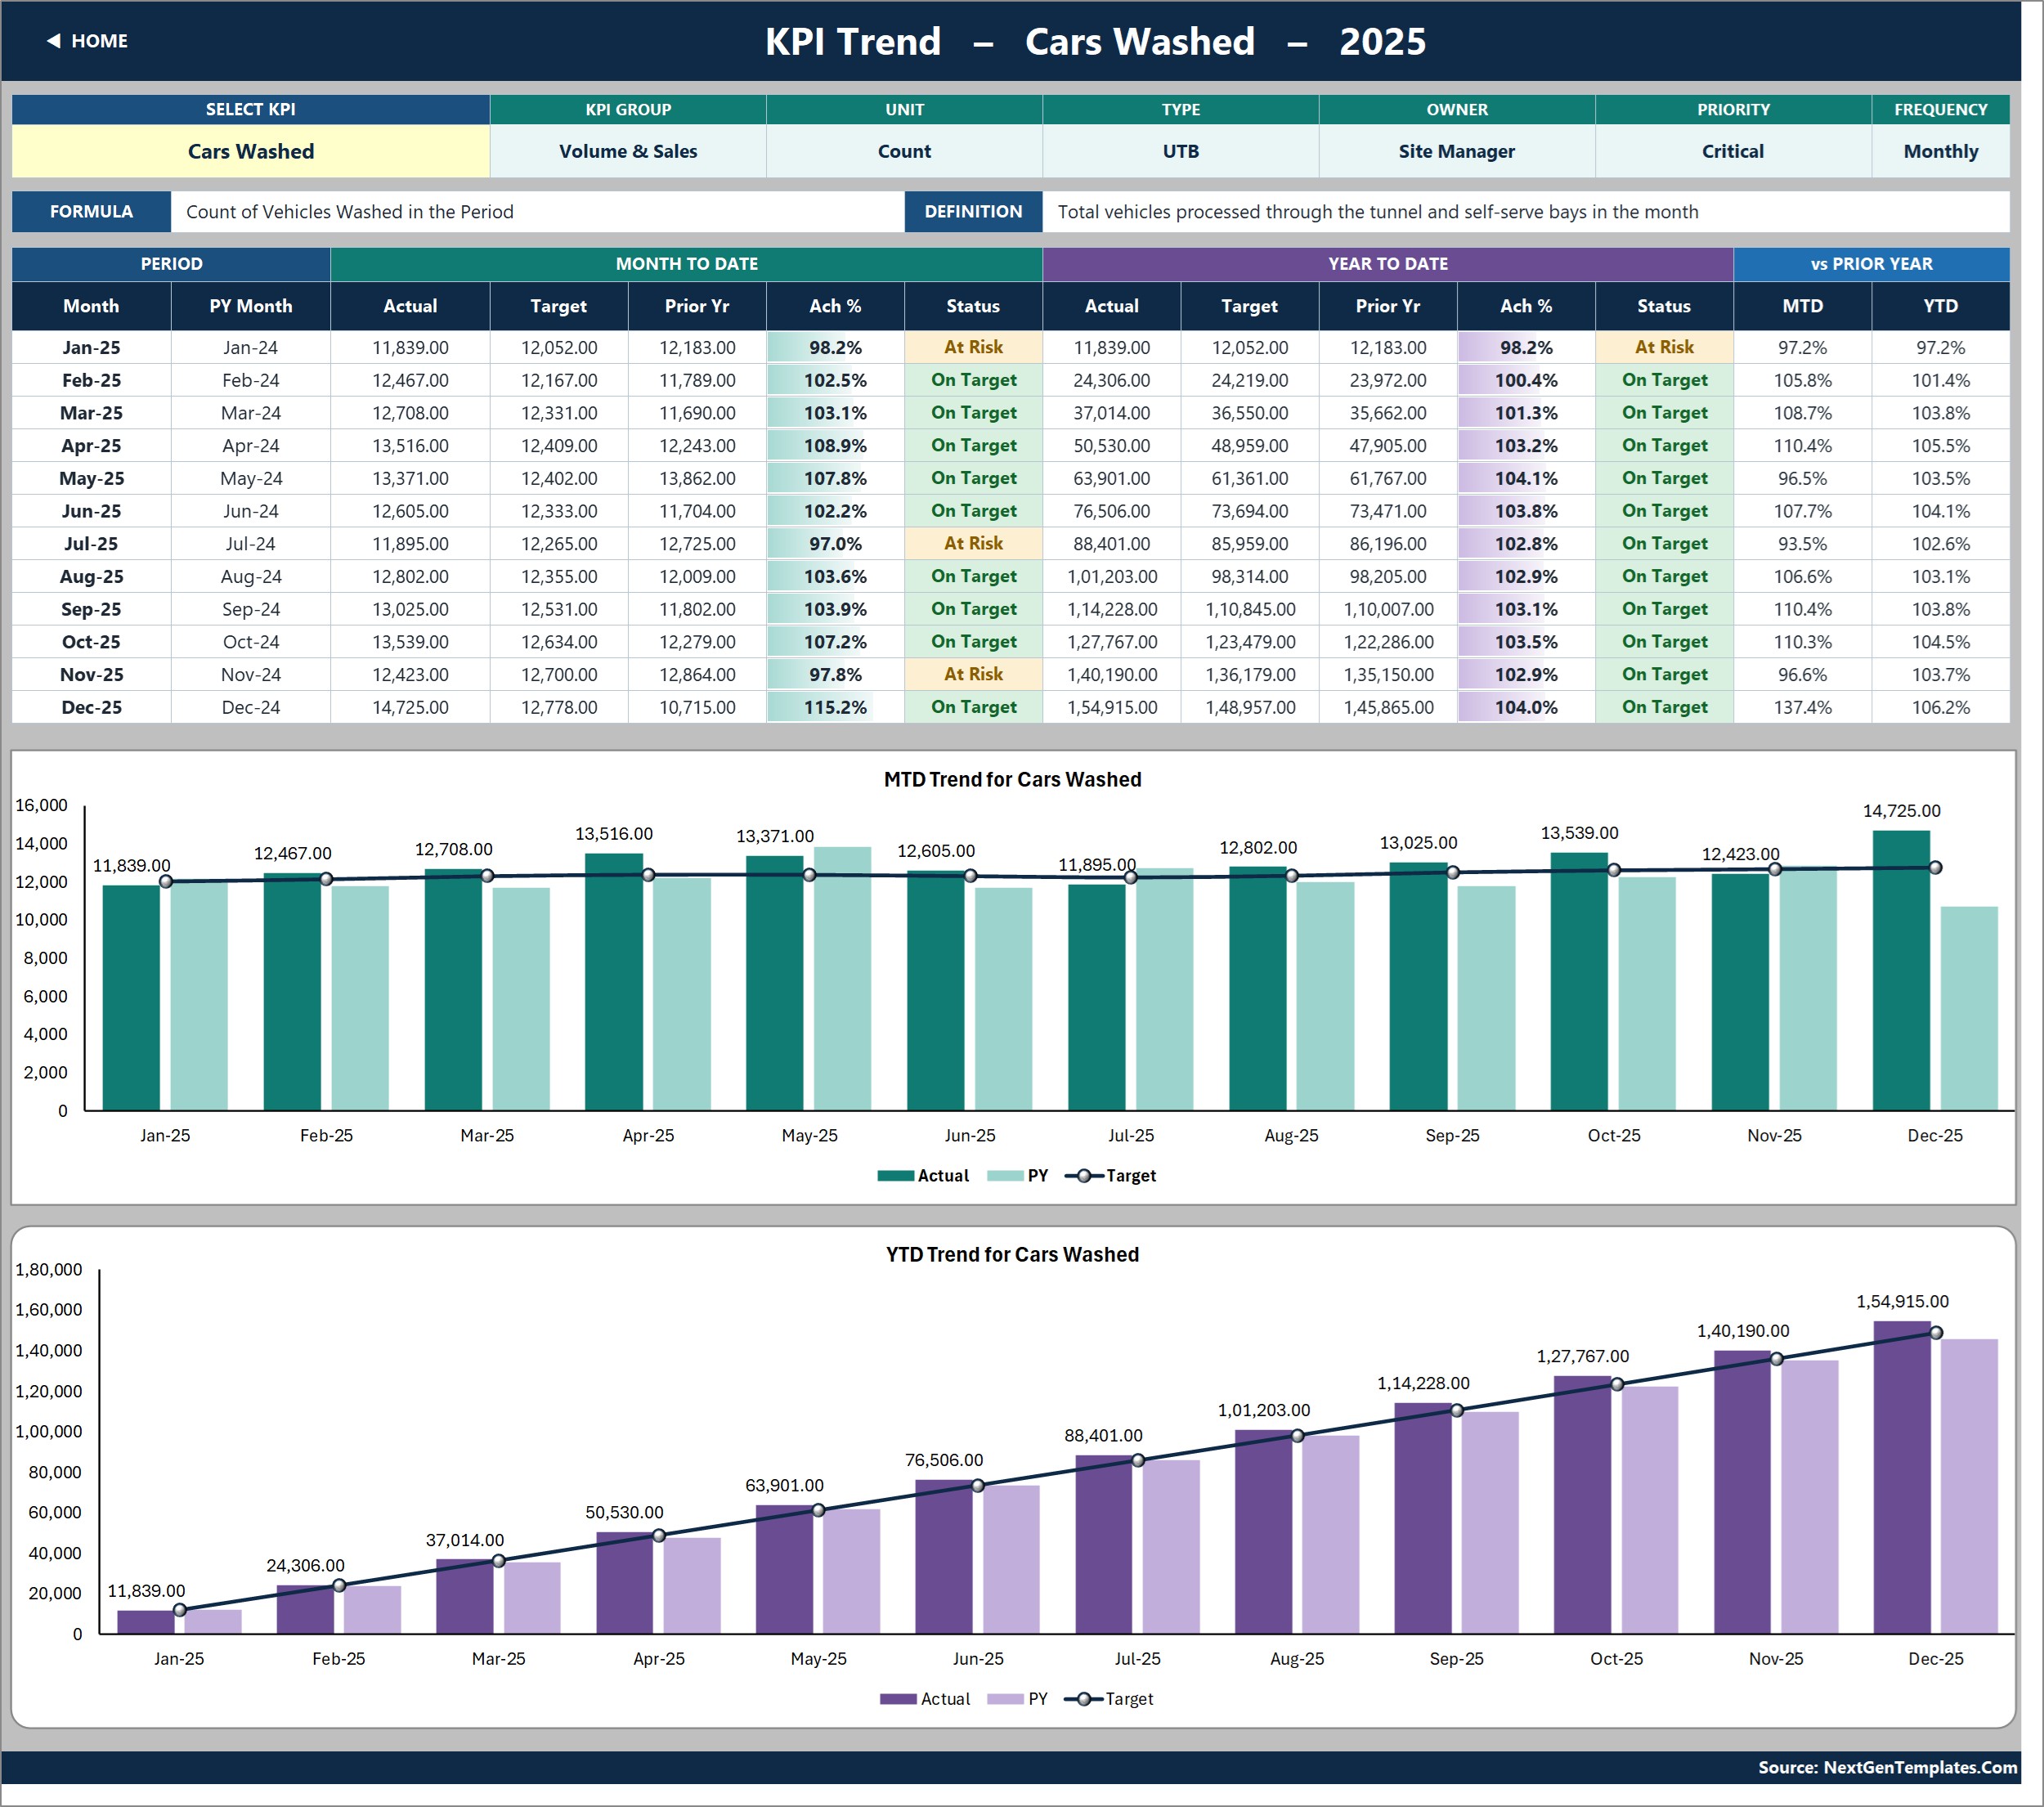Viewport: 2044px width, 1807px height.
Task: Click the Dec-25 PY bar in MTD chart
Action: [1969, 1008]
